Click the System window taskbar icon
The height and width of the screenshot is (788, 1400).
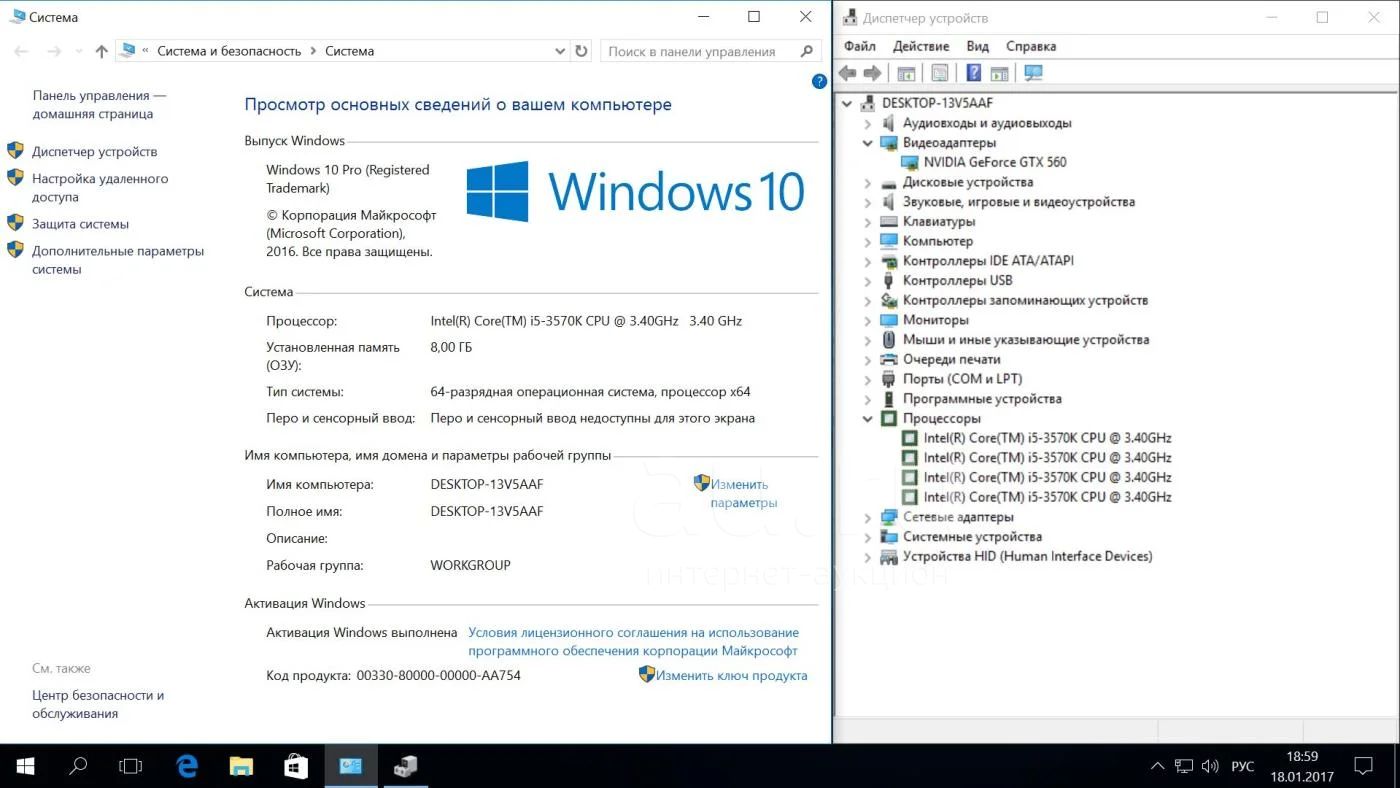click(x=350, y=766)
